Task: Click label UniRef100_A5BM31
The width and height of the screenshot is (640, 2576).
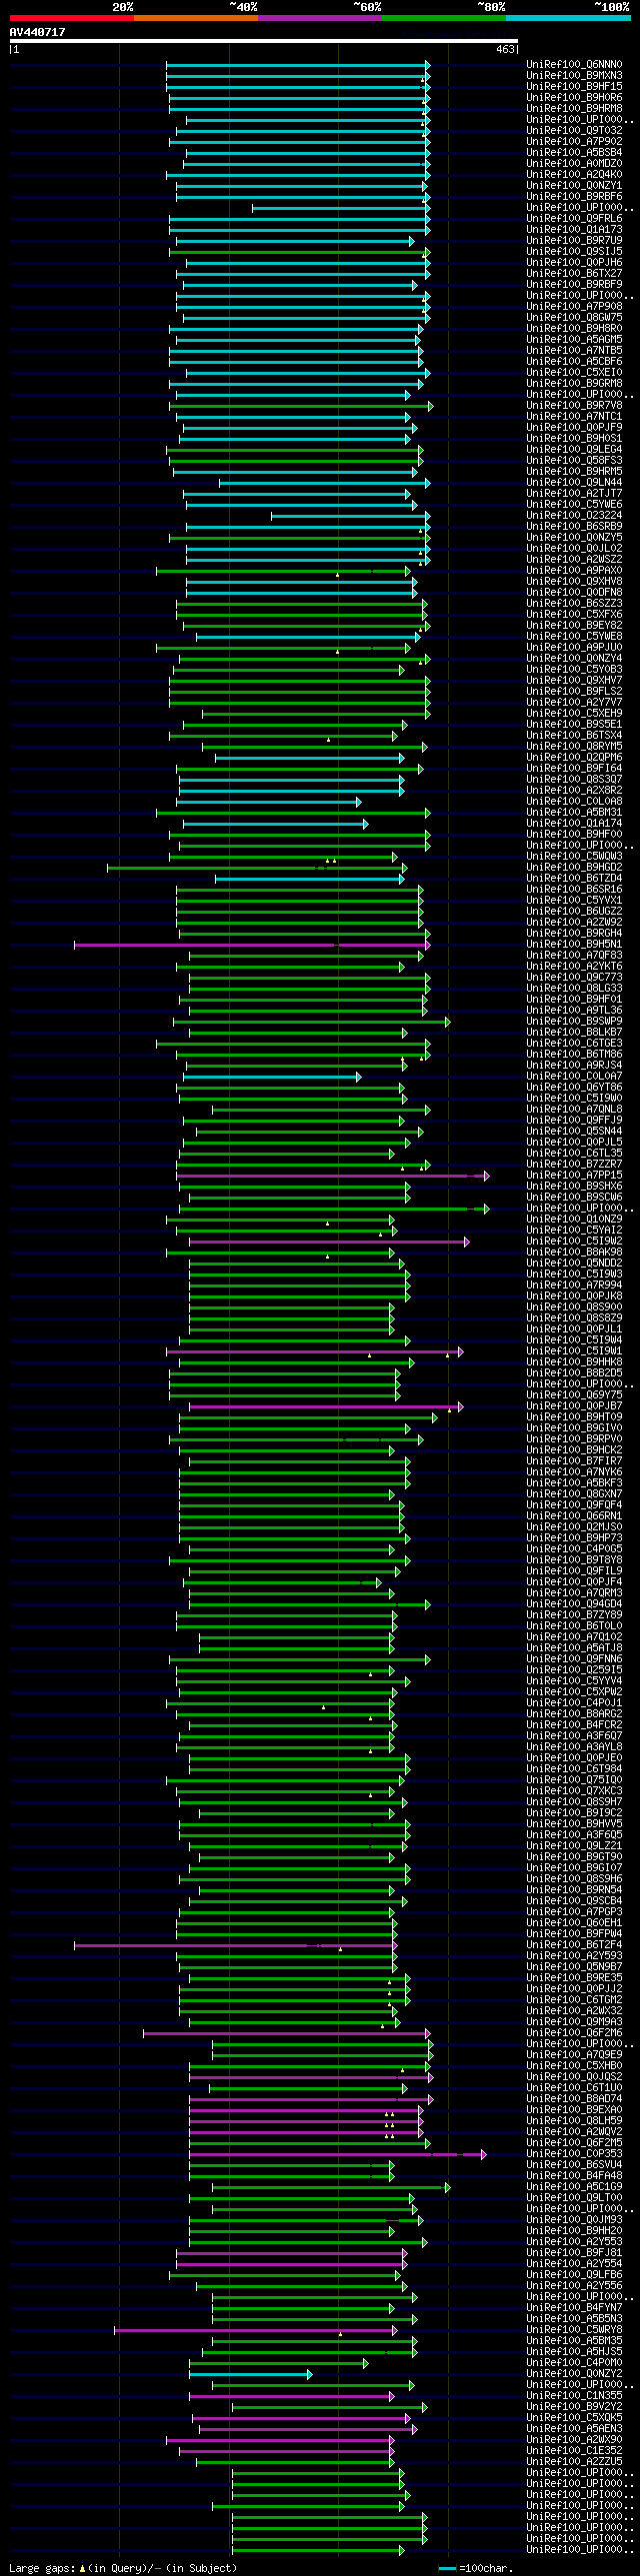Action: tap(574, 813)
